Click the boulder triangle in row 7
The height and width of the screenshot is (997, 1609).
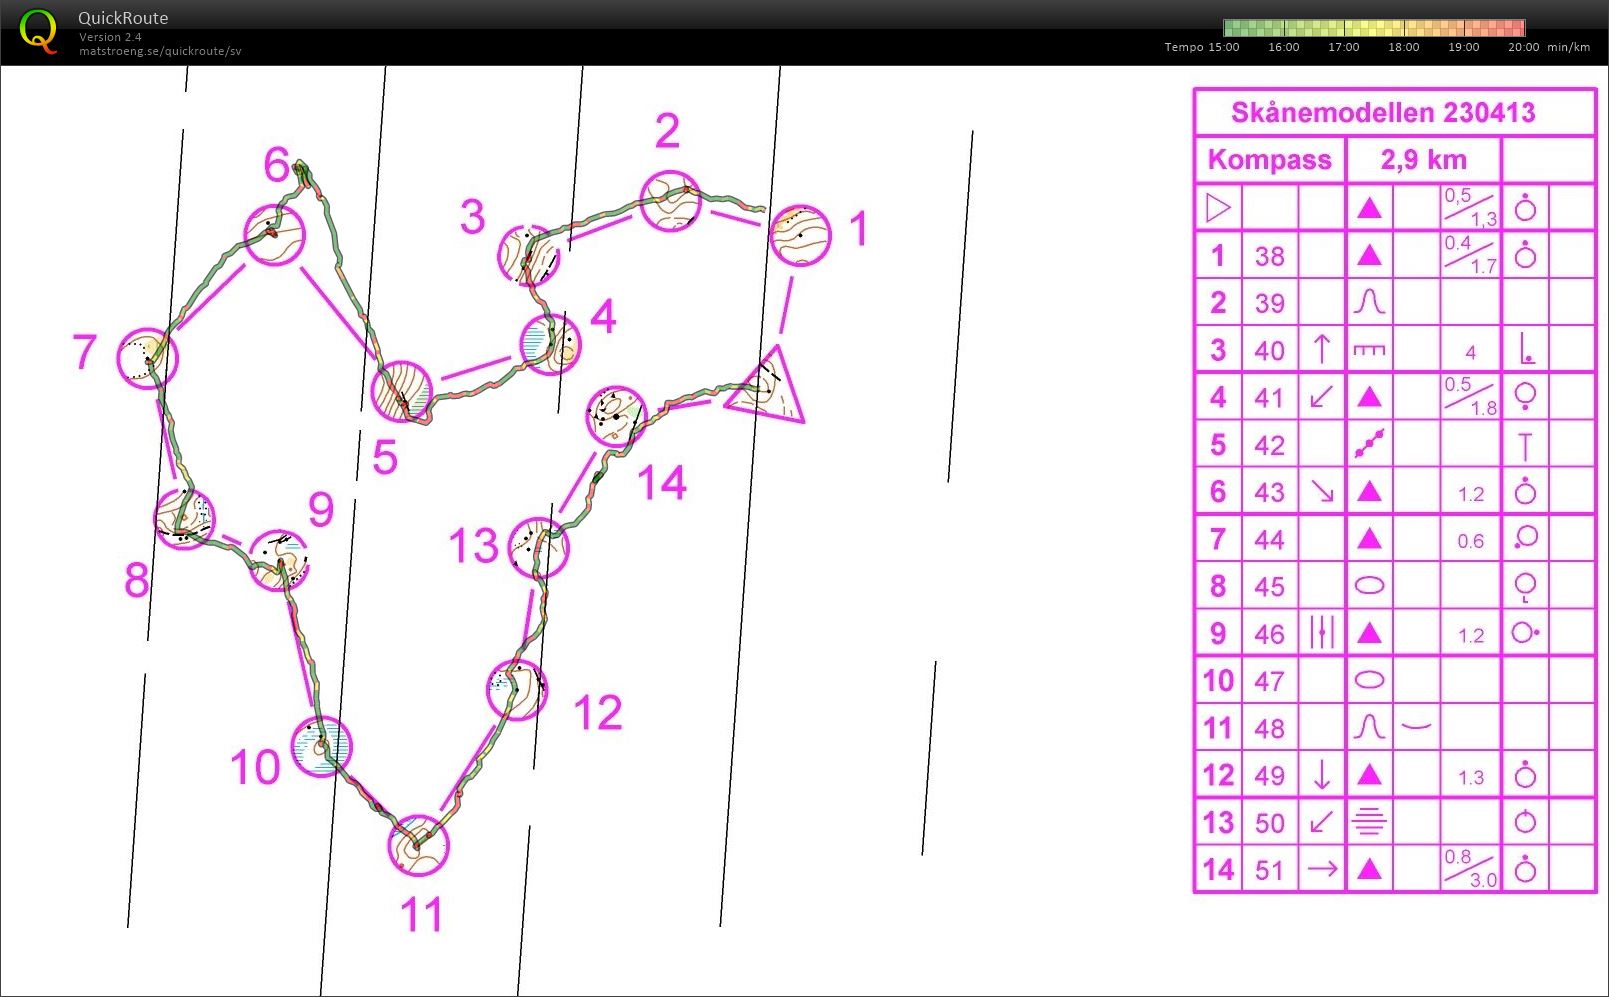tap(1369, 539)
